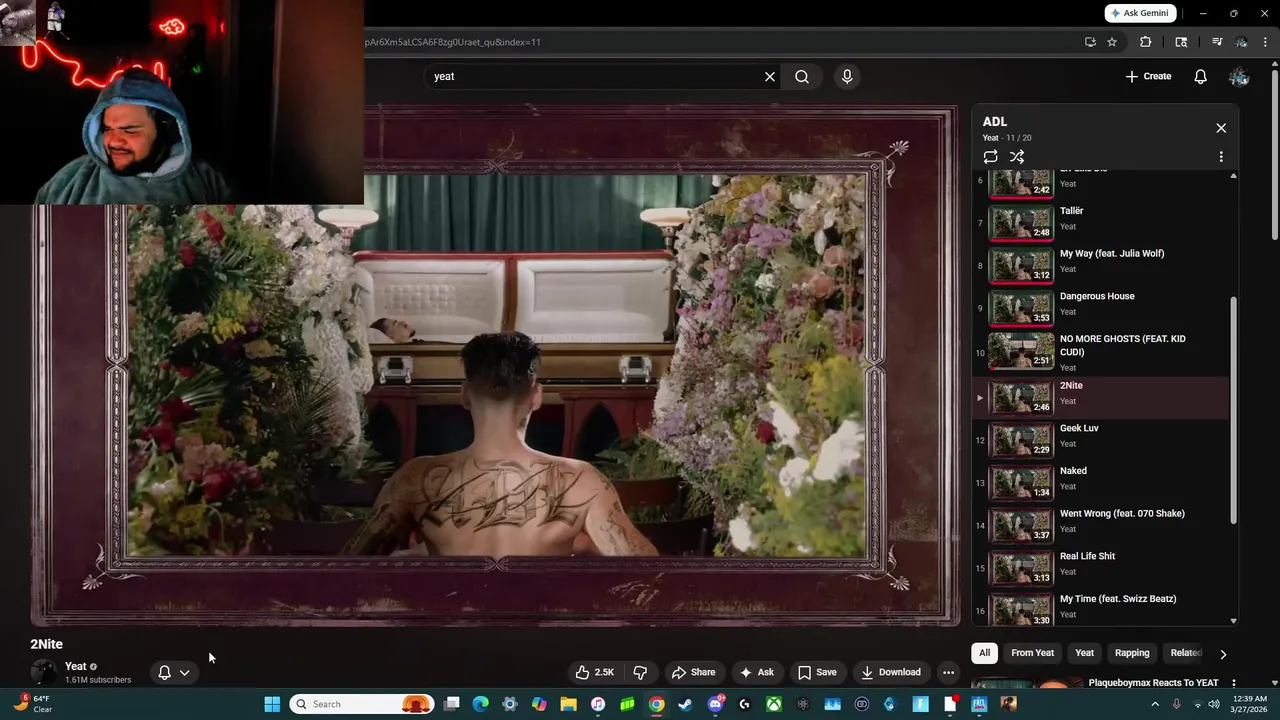Select the currently playing '2Nite' playlist item

(x=1100, y=398)
